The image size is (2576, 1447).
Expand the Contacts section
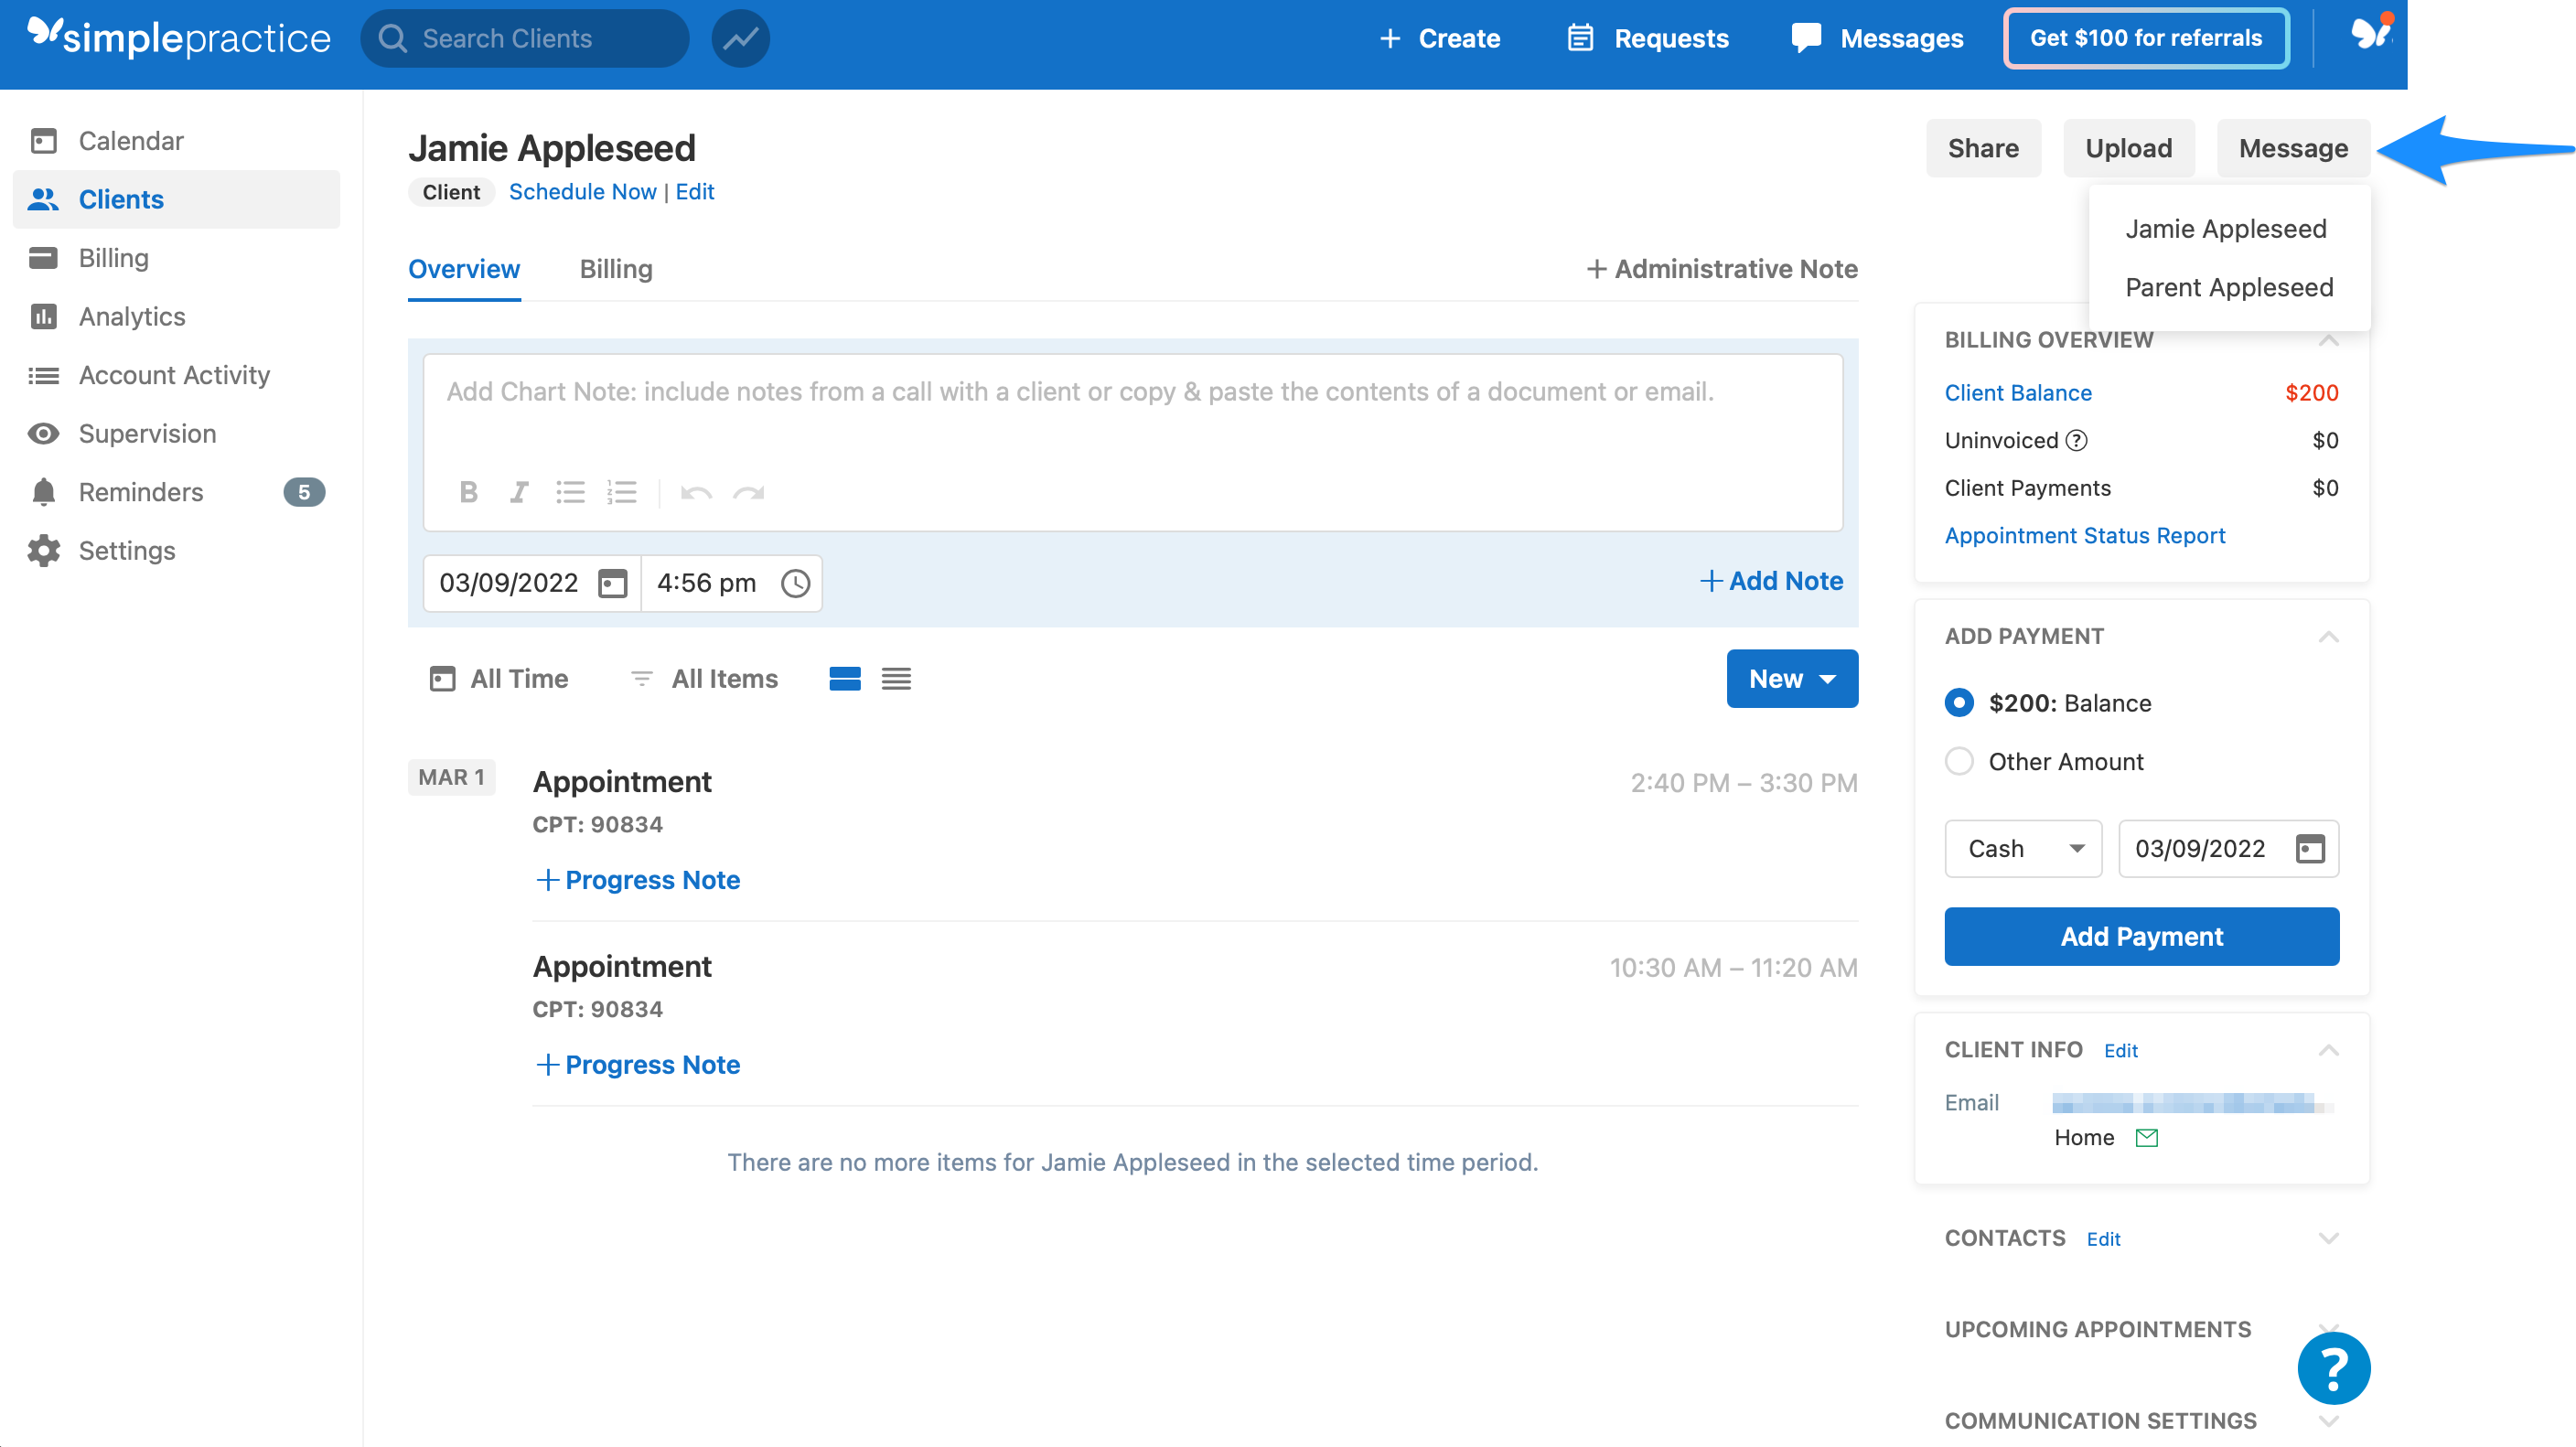tap(2328, 1238)
